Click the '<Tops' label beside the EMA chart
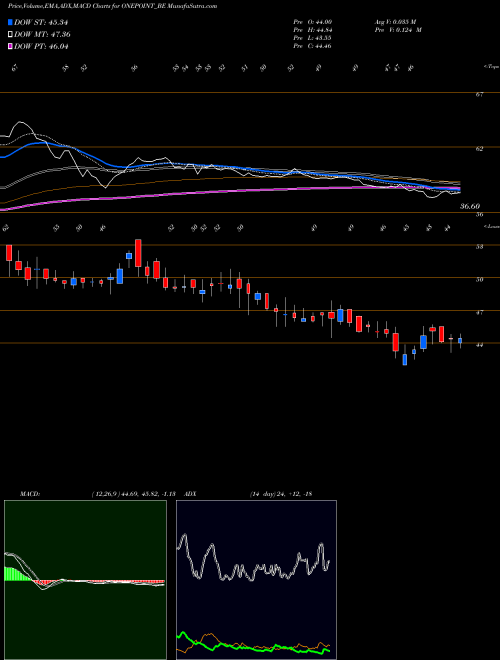Image resolution: width=500 pixels, height=660 pixels. click(x=491, y=67)
